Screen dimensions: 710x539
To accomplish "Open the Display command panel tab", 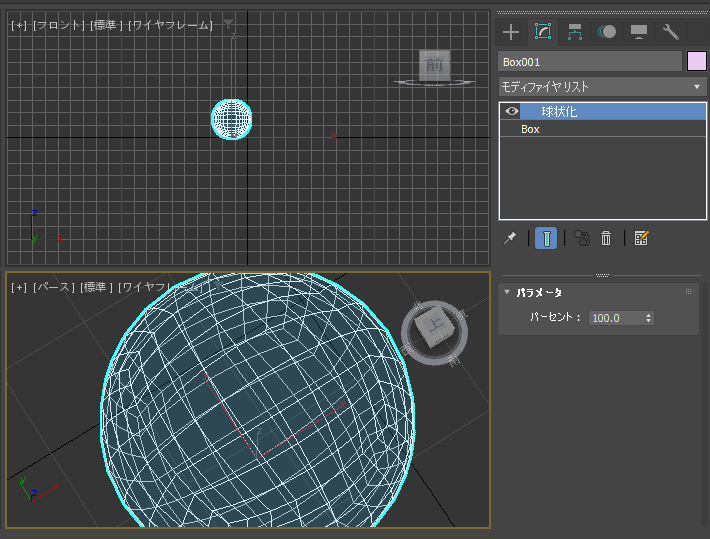I will pyautogui.click(x=639, y=32).
